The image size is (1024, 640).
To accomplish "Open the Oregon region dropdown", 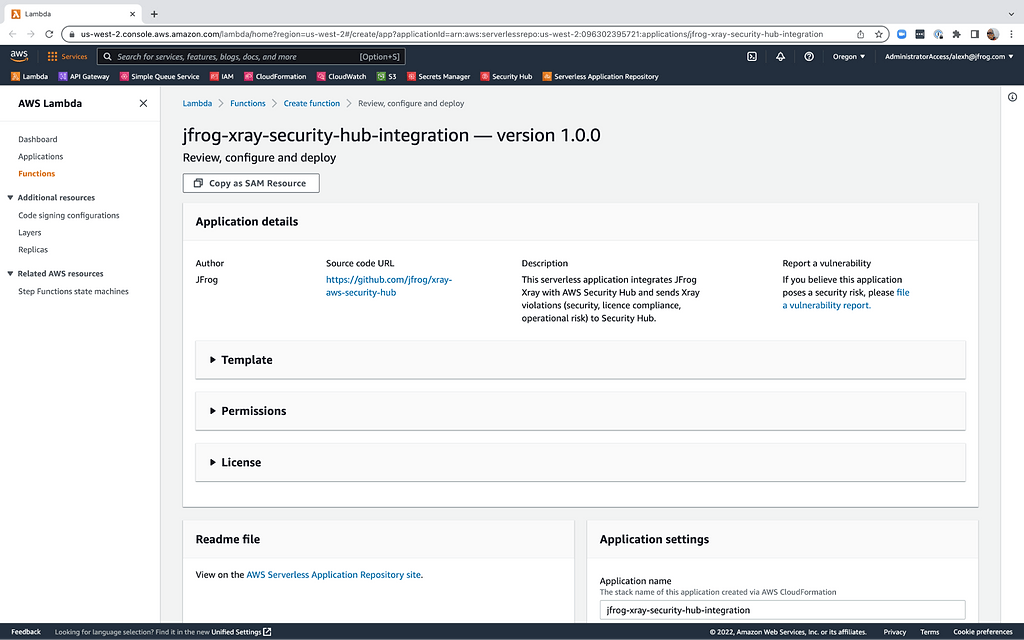I will pyautogui.click(x=849, y=57).
